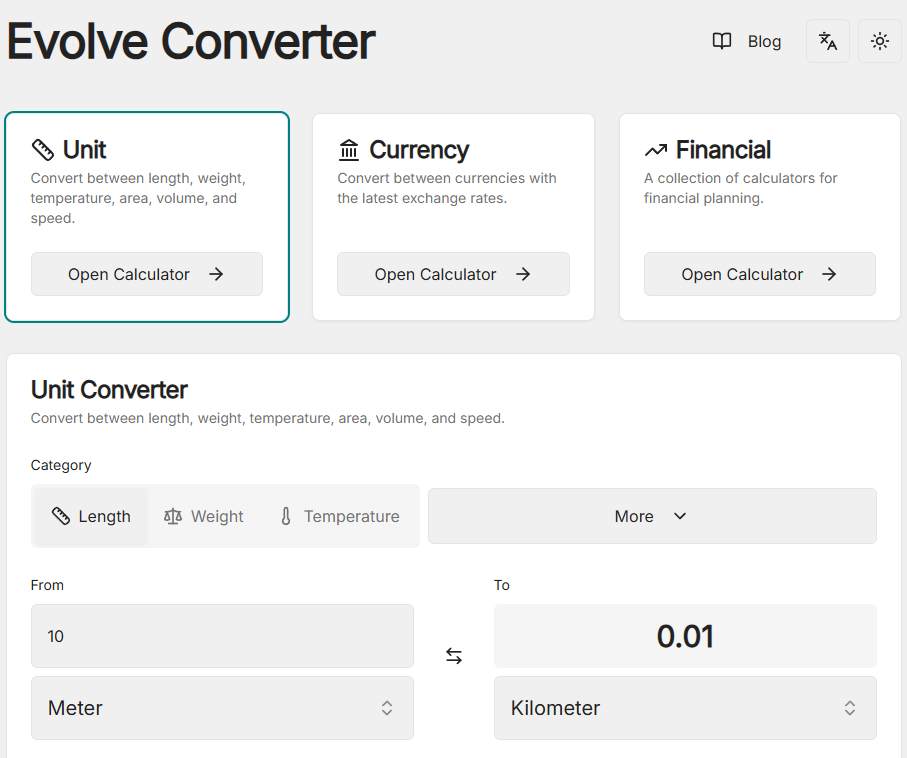Click the swap arrows between From and To
The width and height of the screenshot is (907, 758).
[454, 656]
